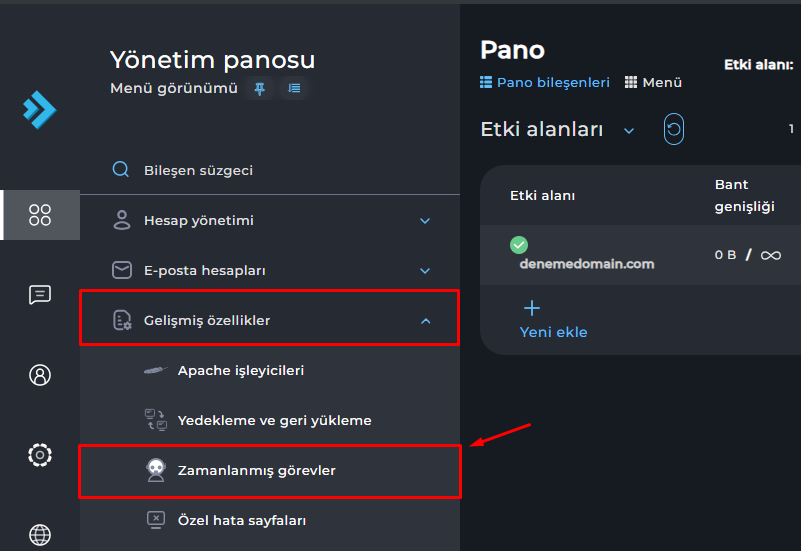
Task: Click the Bileşen süzgeci search field
Action: point(198,170)
